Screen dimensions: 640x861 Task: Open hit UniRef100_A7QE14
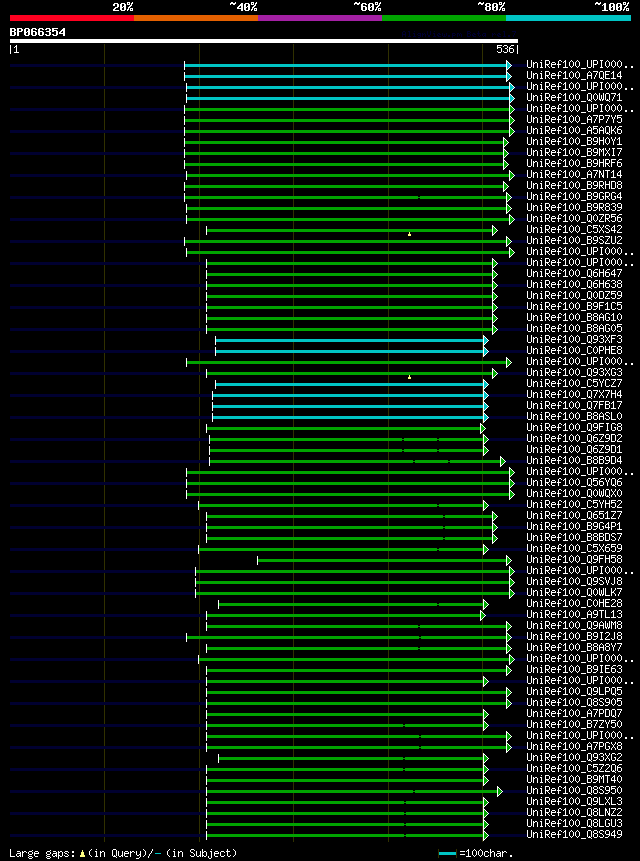(x=574, y=76)
